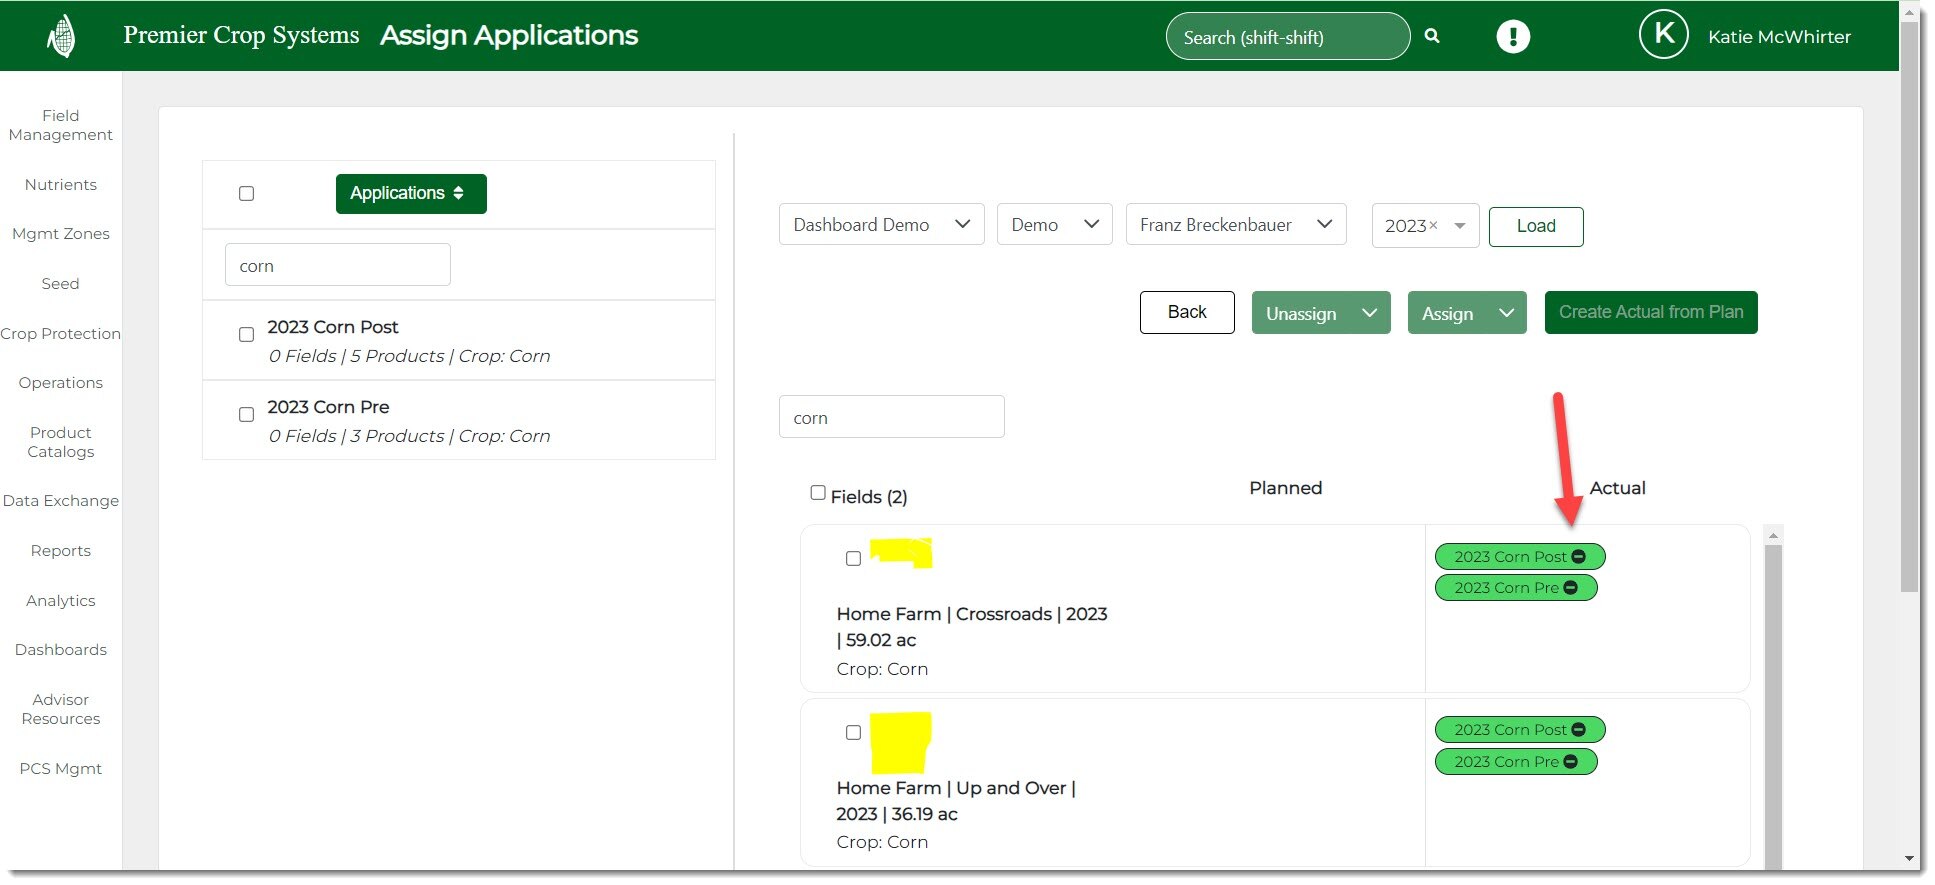Click the Load button
This screenshot has width=1935, height=885.
[1535, 226]
